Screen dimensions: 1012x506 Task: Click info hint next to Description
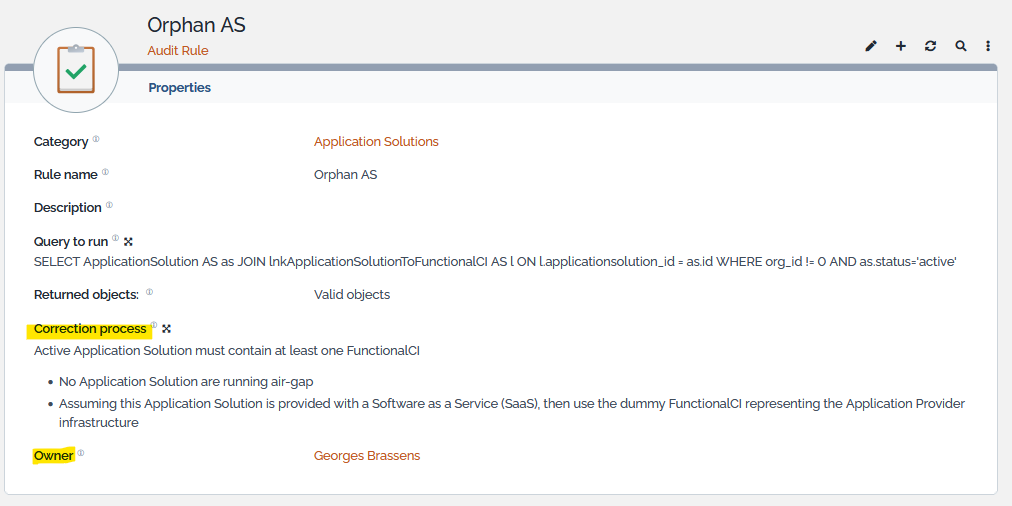109,205
